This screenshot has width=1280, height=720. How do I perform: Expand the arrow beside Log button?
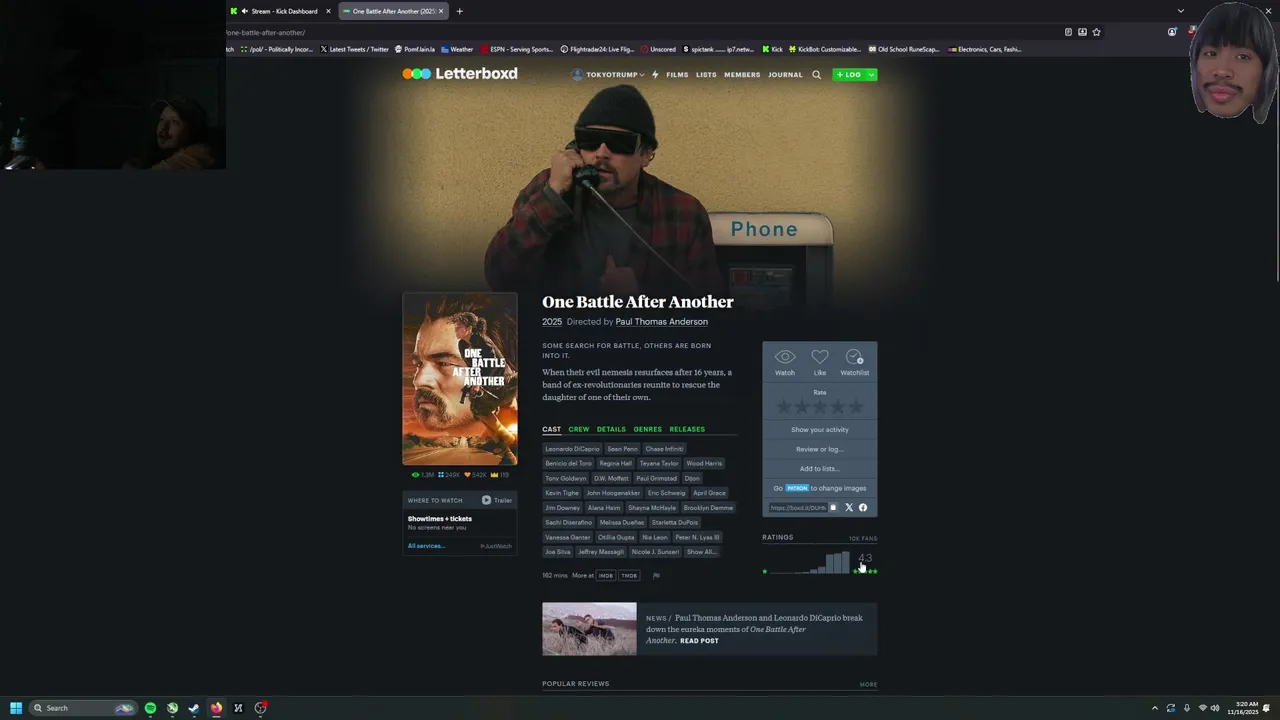871,75
